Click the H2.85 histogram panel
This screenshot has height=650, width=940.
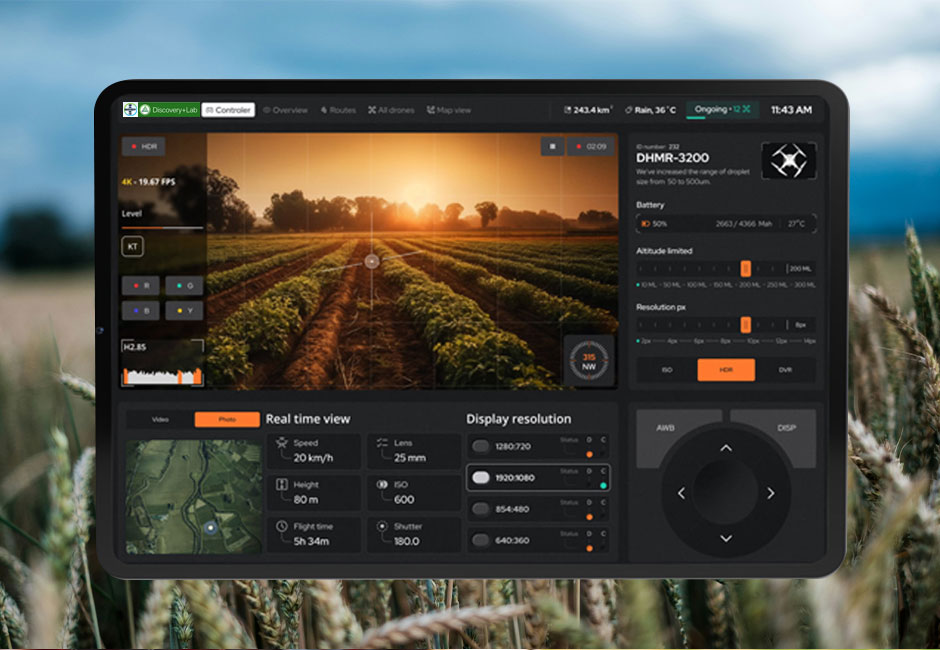point(162,362)
